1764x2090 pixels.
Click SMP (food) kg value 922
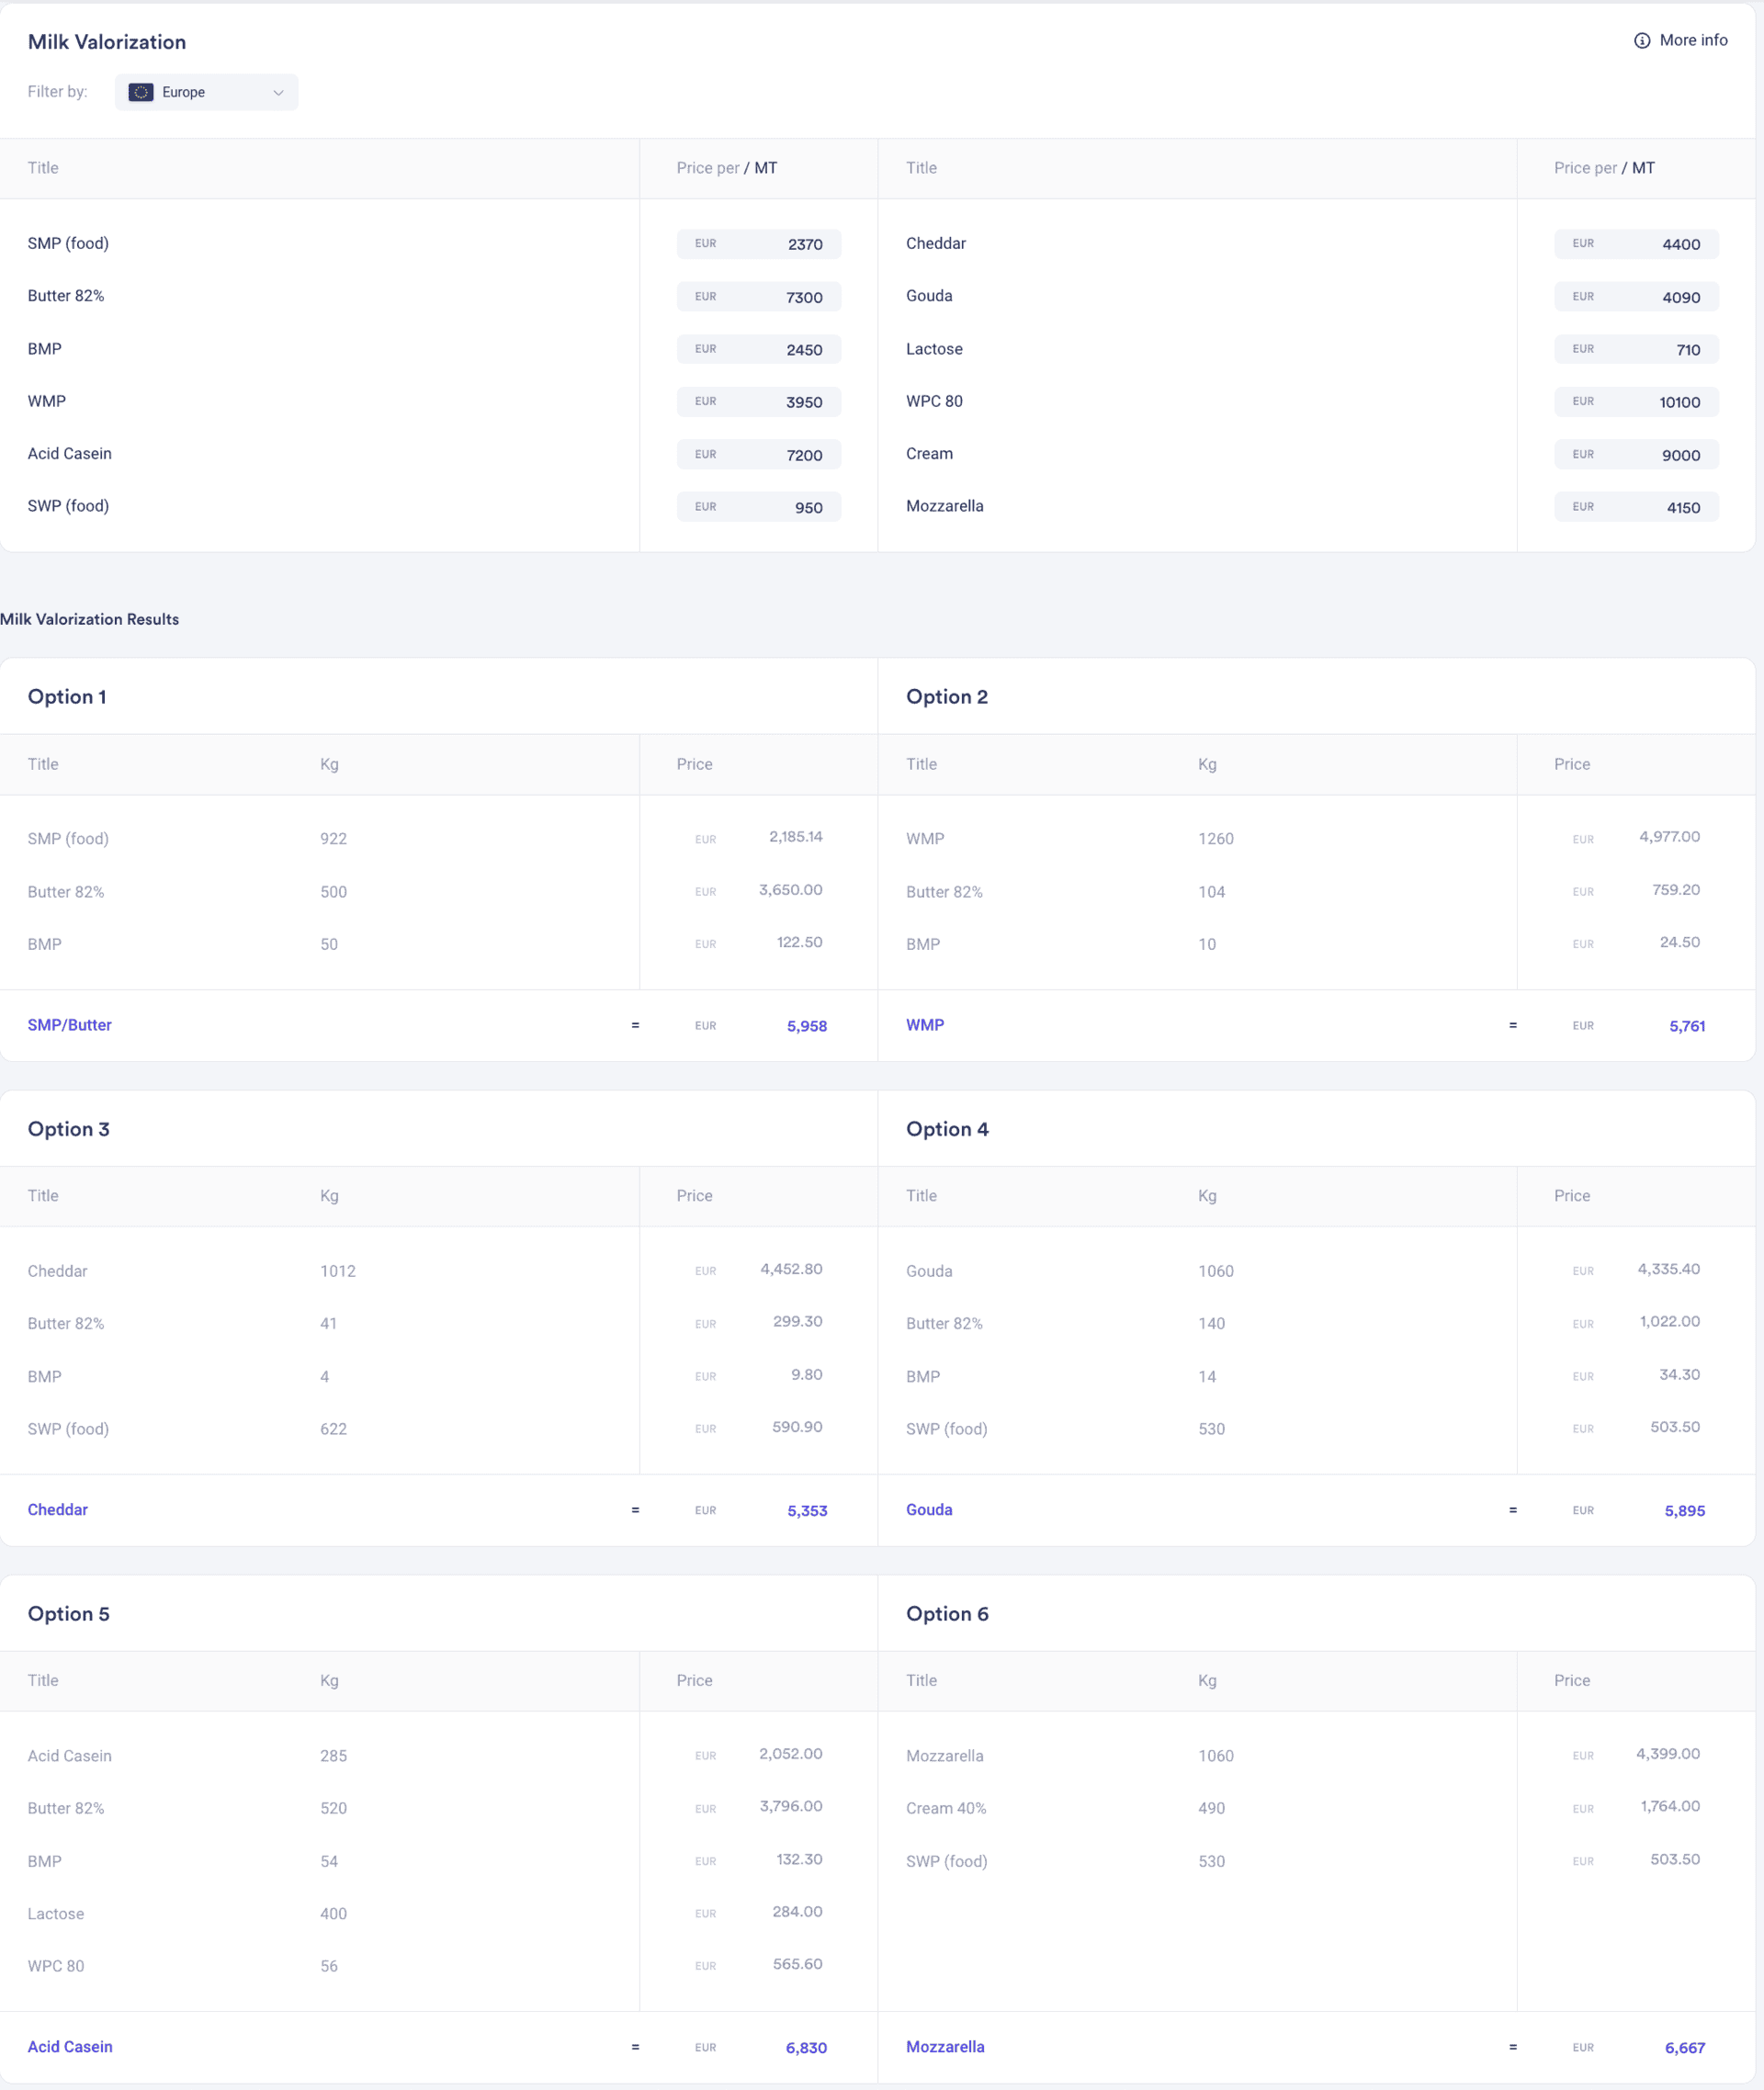pos(334,839)
